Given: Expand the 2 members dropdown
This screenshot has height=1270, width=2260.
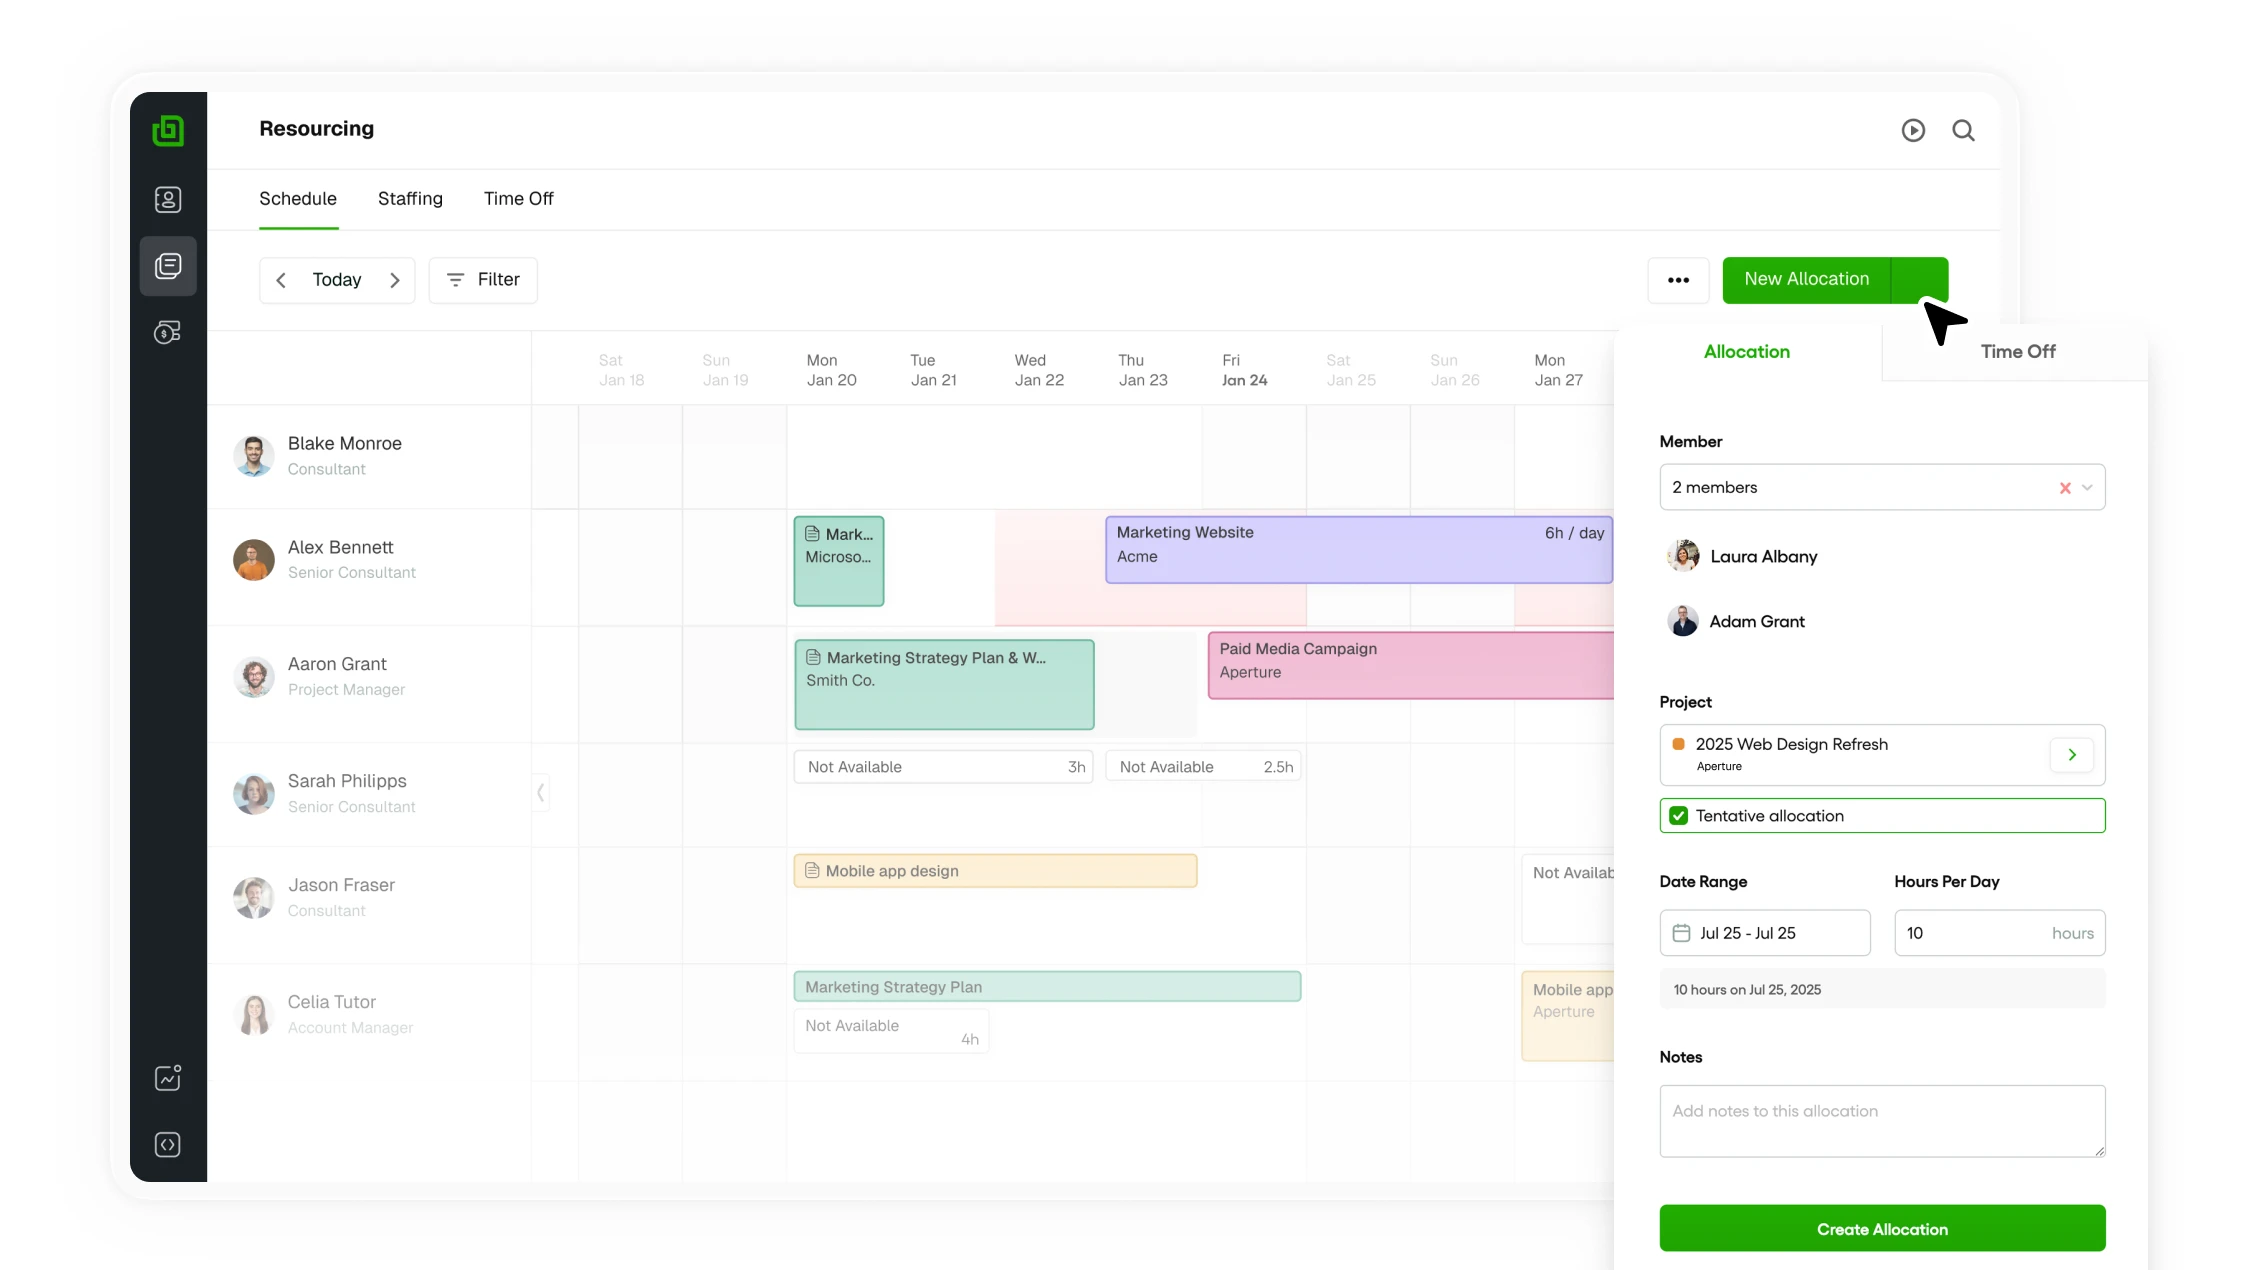Looking at the screenshot, I should [x=2087, y=488].
